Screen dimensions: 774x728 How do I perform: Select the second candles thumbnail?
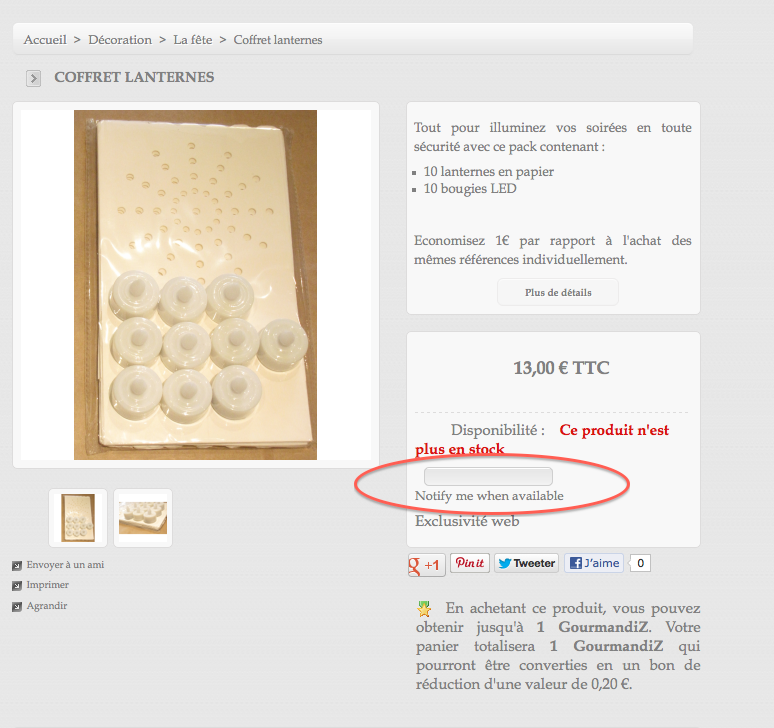click(143, 518)
